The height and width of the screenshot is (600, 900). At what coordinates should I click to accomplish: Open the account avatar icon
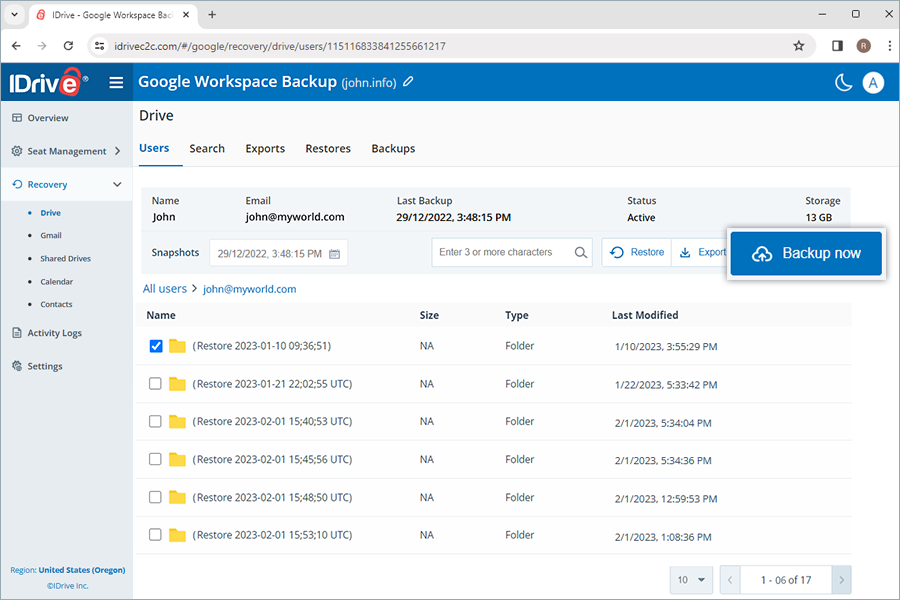click(x=873, y=83)
